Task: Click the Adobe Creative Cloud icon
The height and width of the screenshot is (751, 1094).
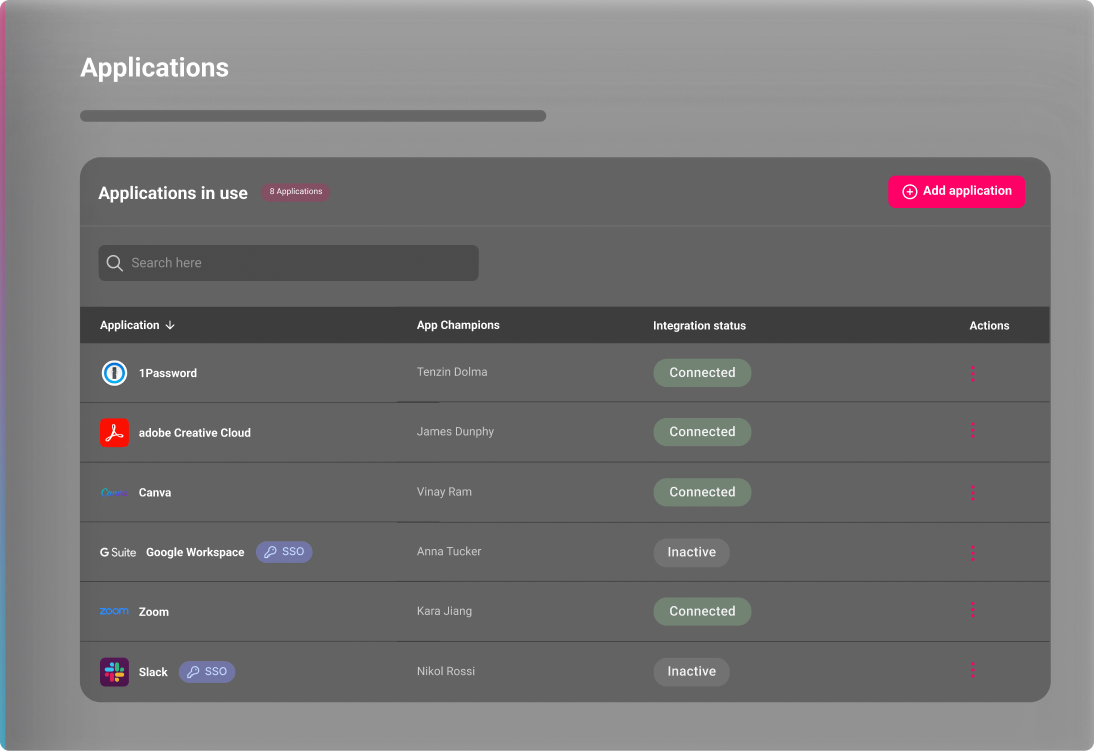Action: (114, 433)
